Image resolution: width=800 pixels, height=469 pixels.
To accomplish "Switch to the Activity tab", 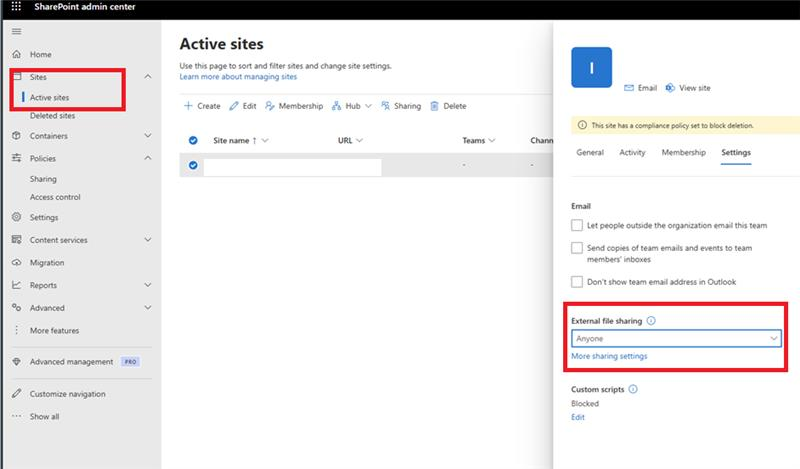I will (x=632, y=152).
